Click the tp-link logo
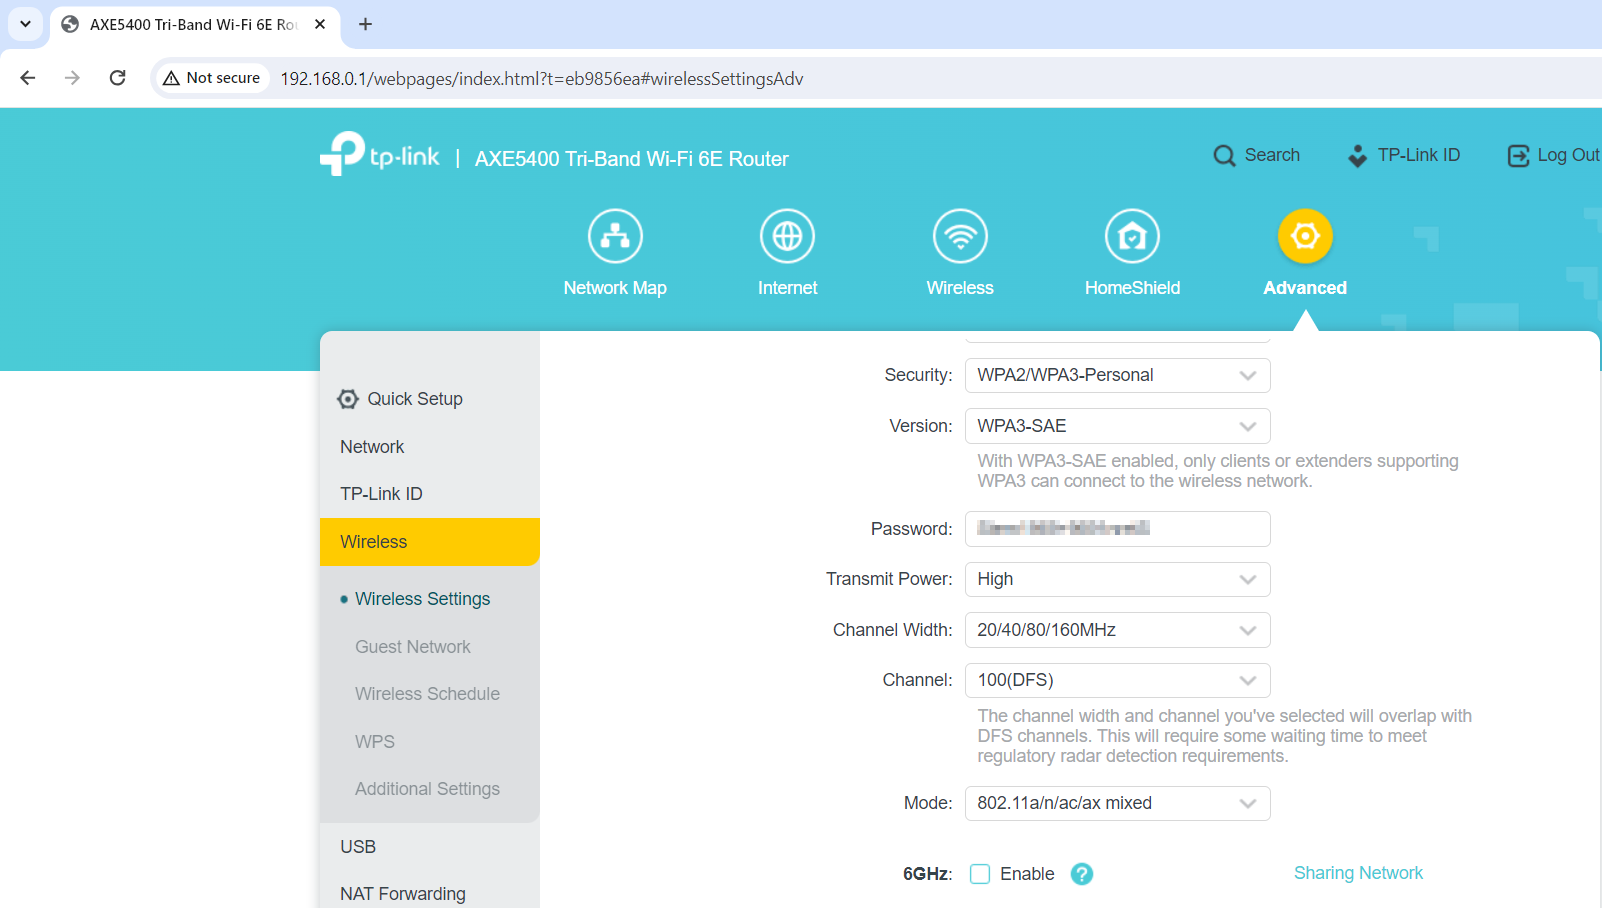The image size is (1602, 908). [380, 154]
